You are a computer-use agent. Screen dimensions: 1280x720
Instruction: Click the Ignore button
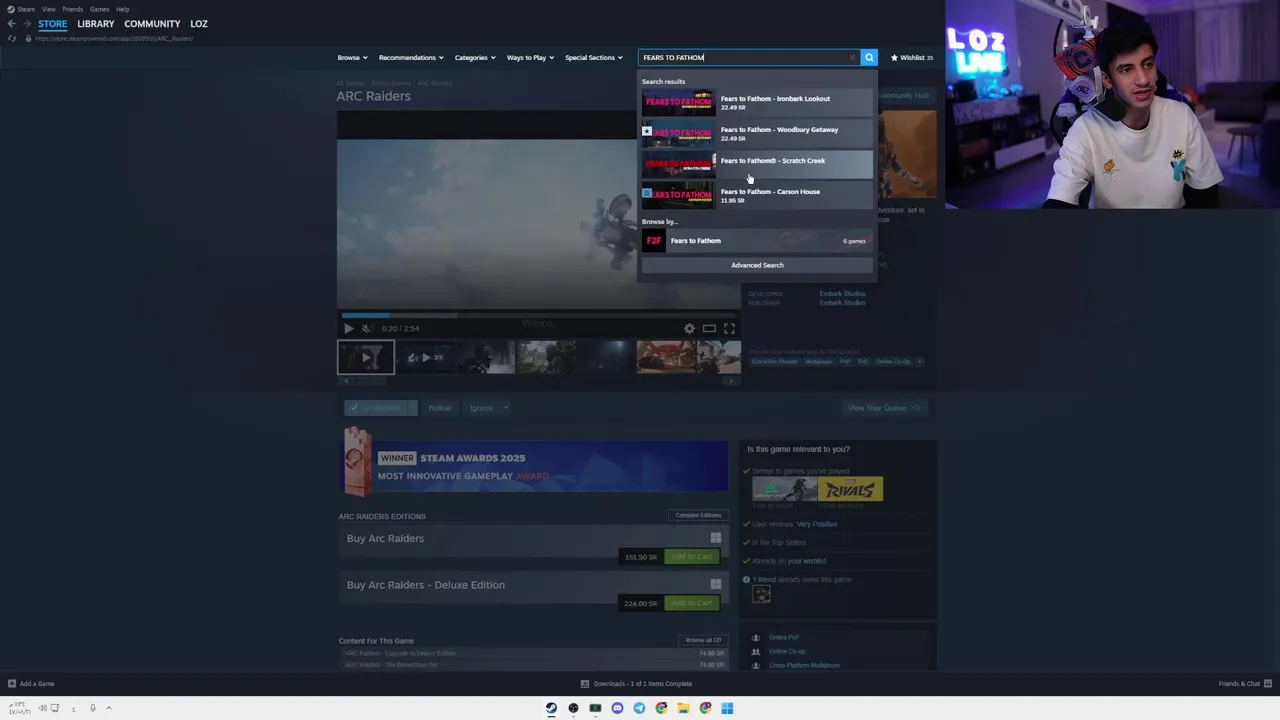click(481, 408)
